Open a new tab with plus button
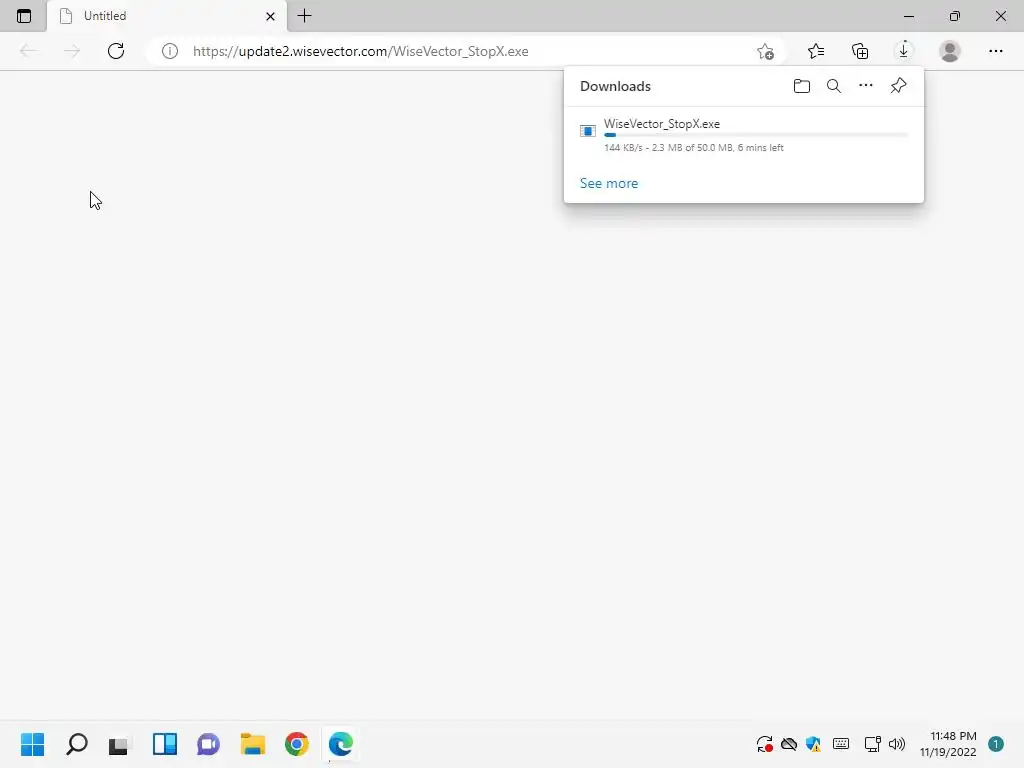1024x768 pixels. [x=304, y=16]
